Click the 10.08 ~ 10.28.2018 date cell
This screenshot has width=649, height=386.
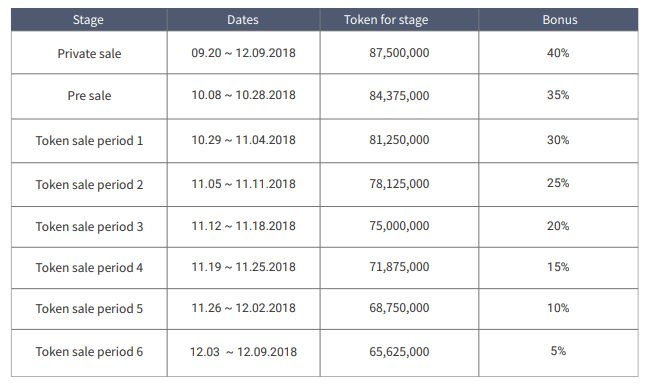[x=243, y=96]
